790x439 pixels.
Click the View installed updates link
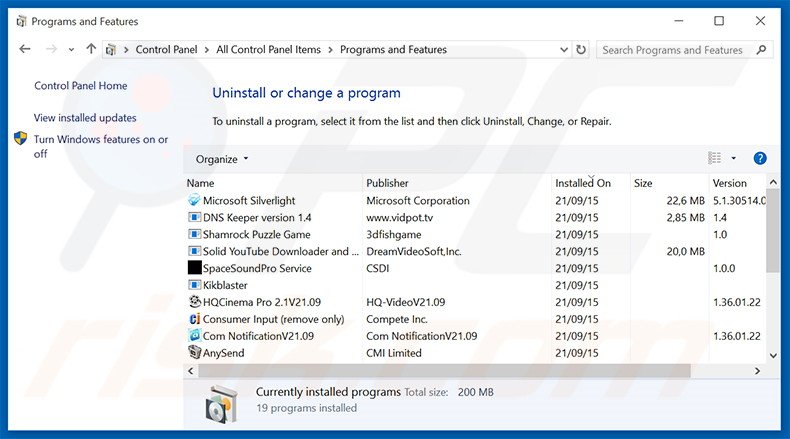[85, 118]
